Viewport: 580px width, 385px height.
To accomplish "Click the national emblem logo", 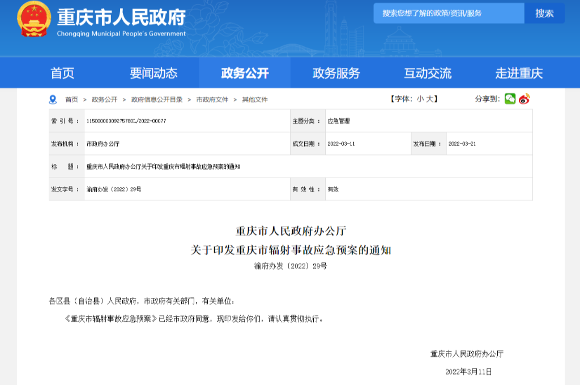I will [34, 19].
